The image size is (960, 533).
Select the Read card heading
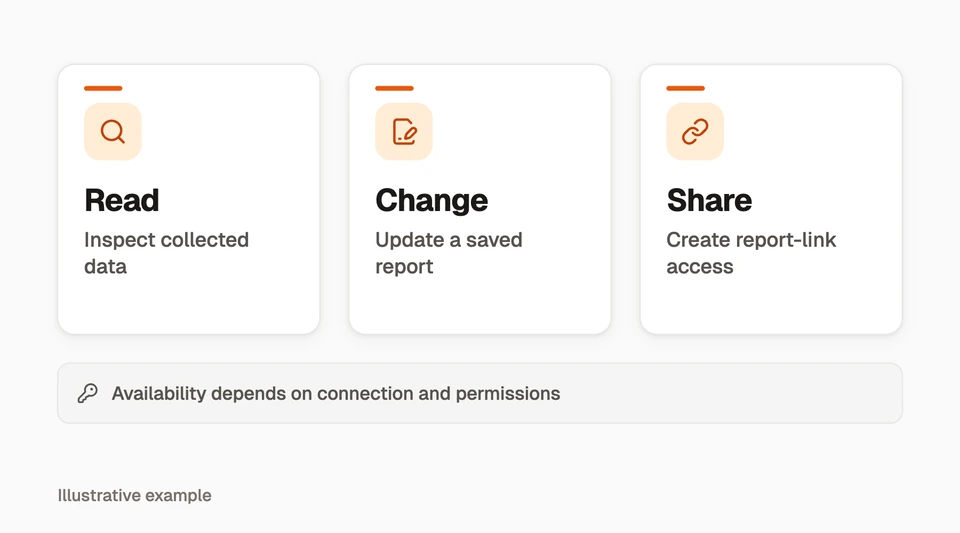(x=122, y=200)
